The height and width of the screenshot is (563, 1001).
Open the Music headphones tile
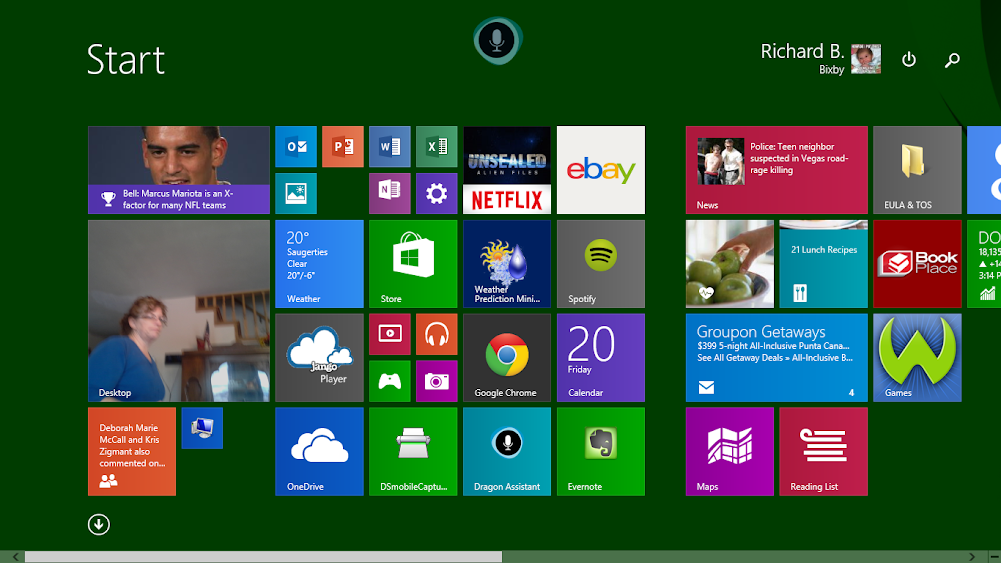click(x=437, y=334)
